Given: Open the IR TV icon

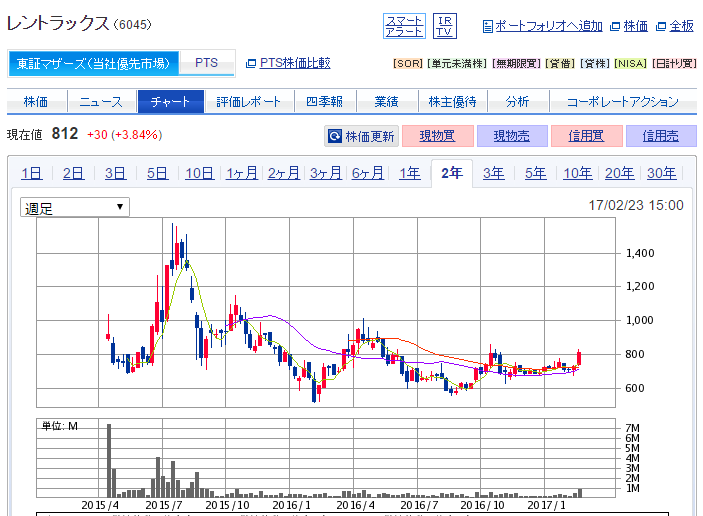Looking at the screenshot, I should [x=444, y=26].
